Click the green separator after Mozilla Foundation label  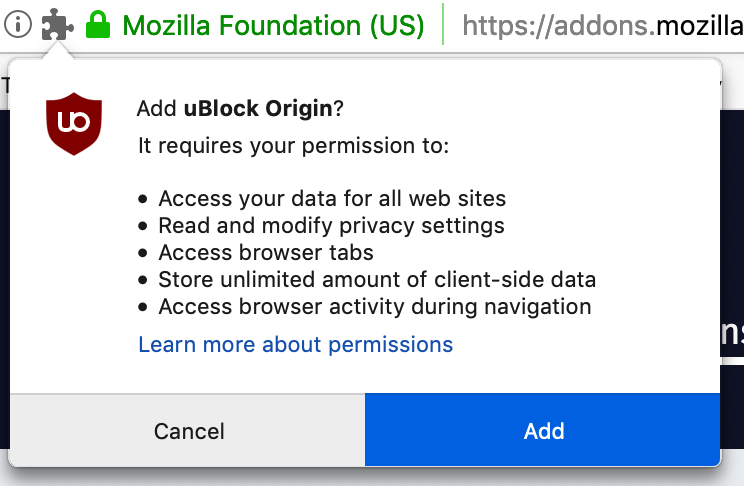[443, 24]
